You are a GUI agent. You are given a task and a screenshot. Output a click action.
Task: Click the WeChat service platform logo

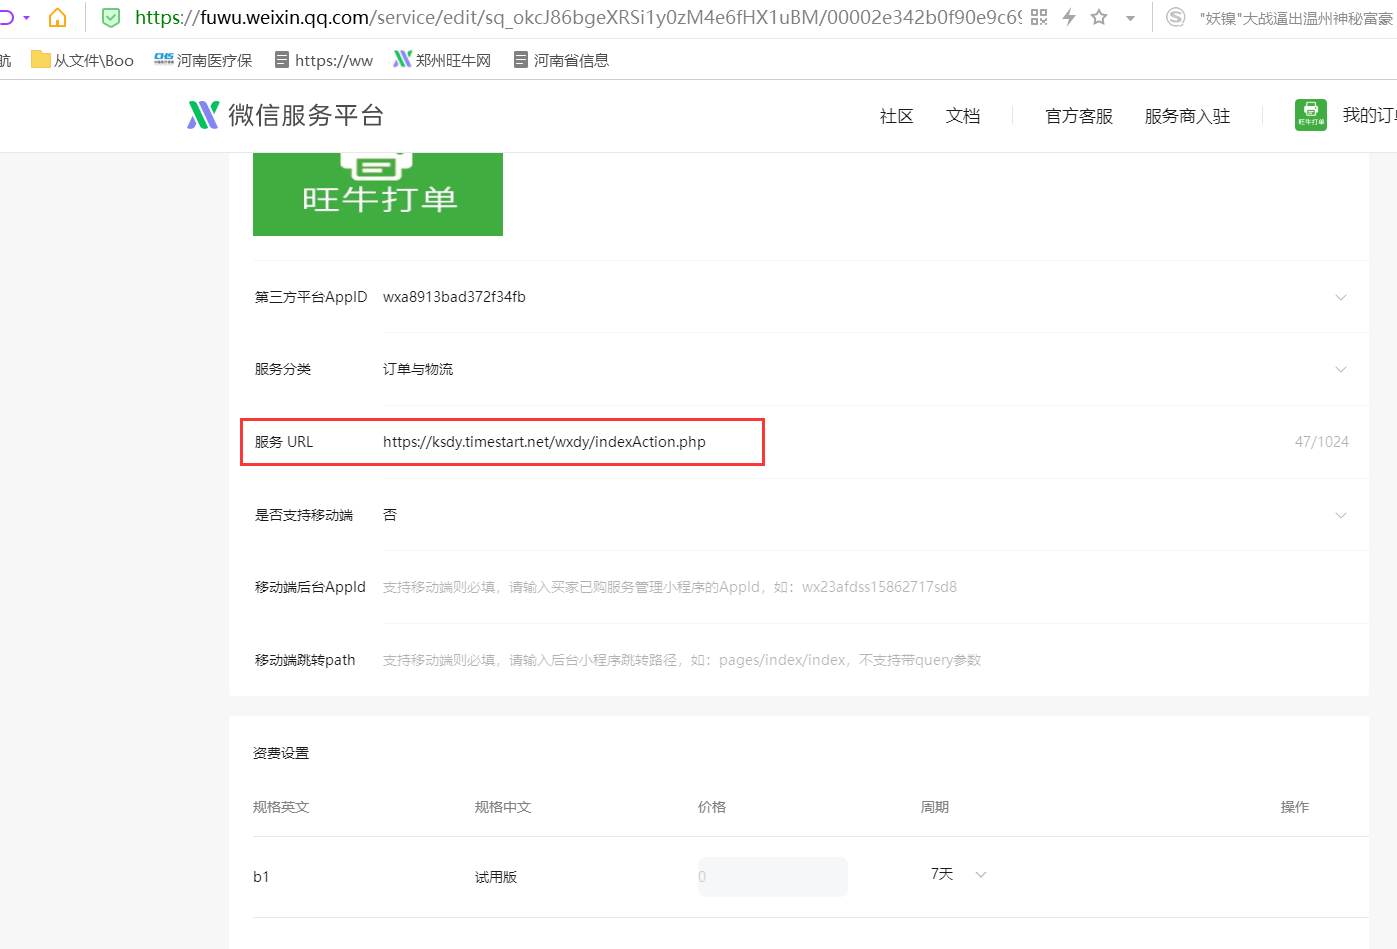[286, 115]
